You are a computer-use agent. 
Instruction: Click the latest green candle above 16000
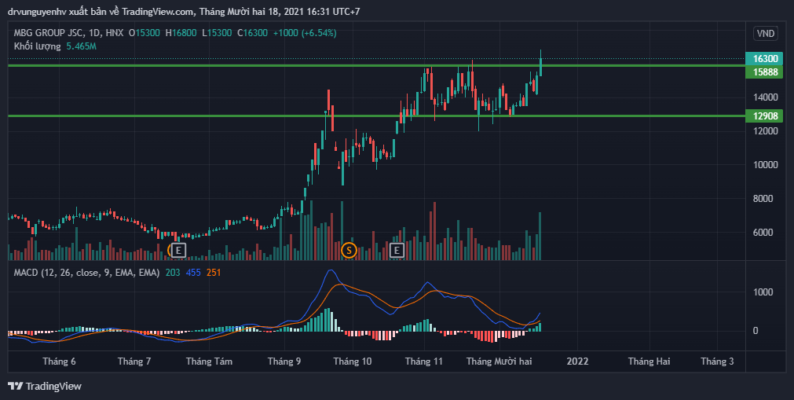point(541,67)
